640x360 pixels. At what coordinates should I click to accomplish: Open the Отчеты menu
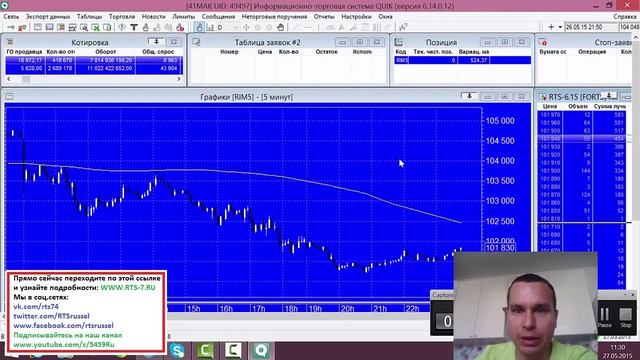324,17
